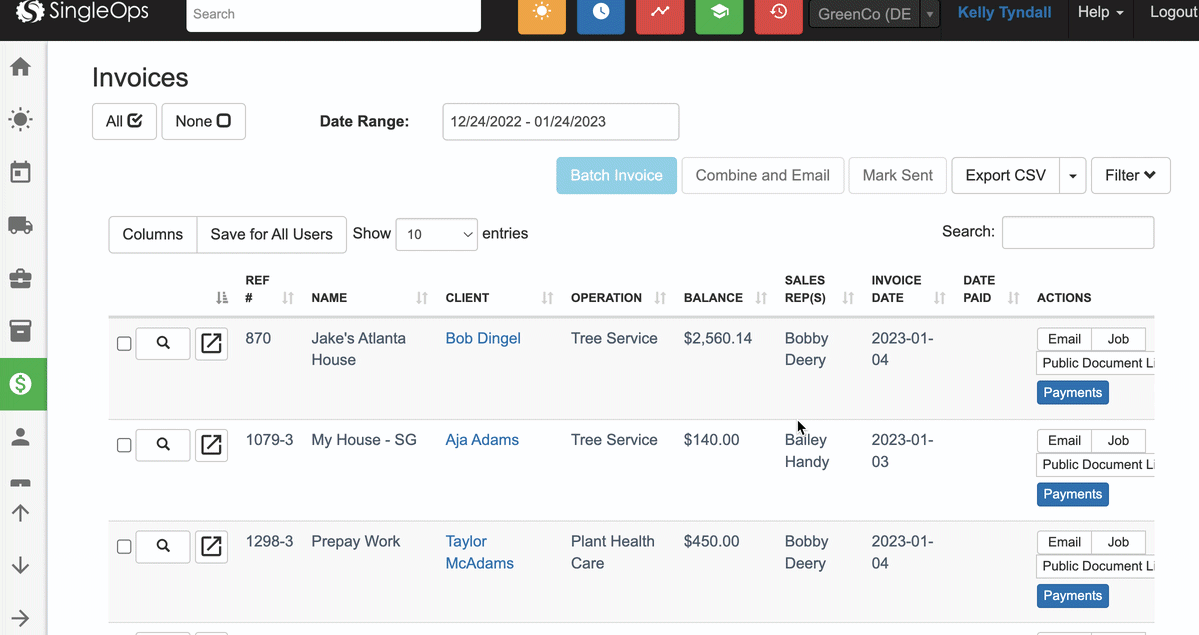Open the Bob Dingel client link

(483, 338)
